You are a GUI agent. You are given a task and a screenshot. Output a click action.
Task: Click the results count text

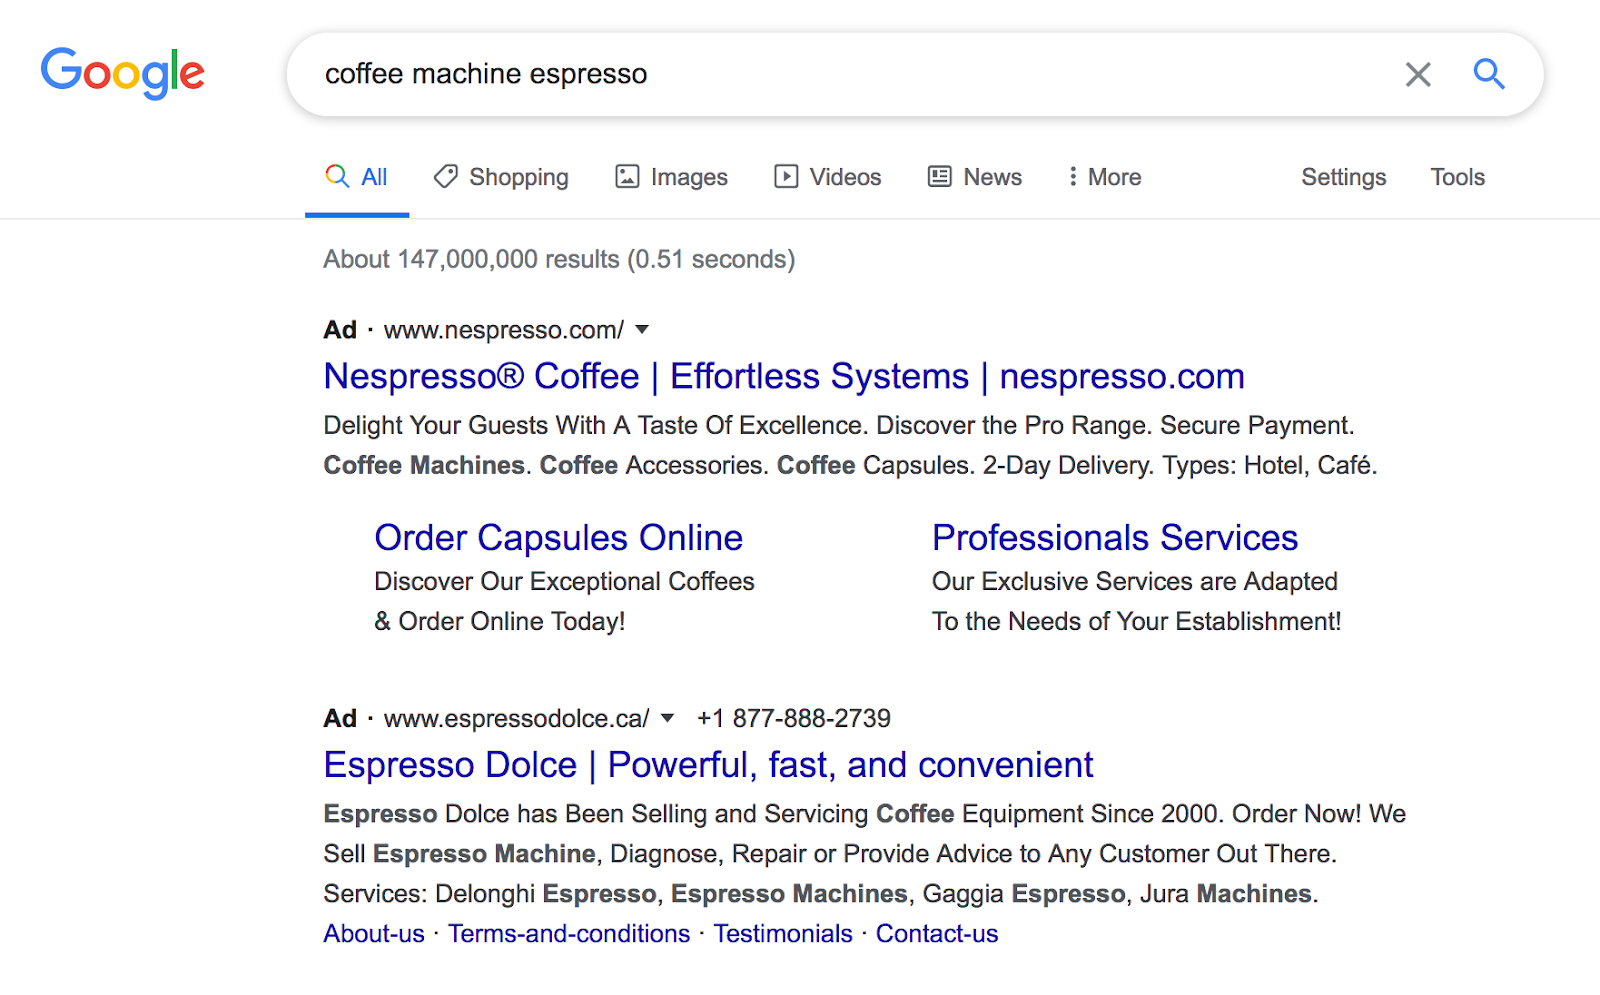tap(559, 259)
